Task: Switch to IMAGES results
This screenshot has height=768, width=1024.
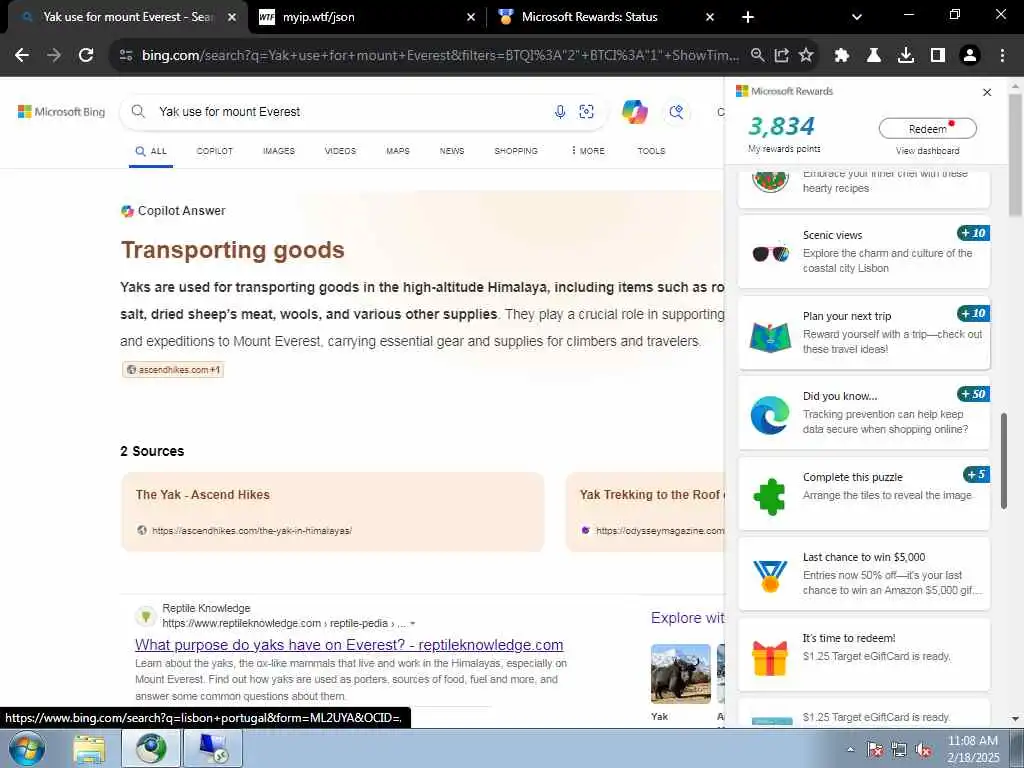Action: click(279, 151)
